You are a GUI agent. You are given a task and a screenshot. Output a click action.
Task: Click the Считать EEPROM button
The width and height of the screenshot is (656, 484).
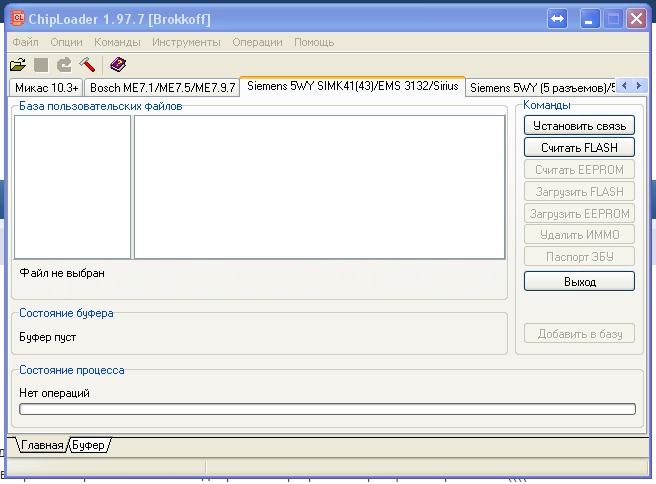(579, 170)
